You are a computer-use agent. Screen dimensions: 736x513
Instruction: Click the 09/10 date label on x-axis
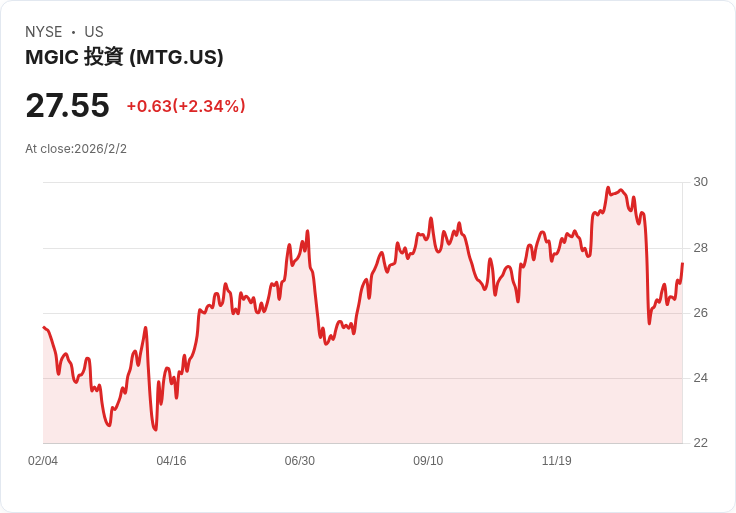[x=428, y=461]
